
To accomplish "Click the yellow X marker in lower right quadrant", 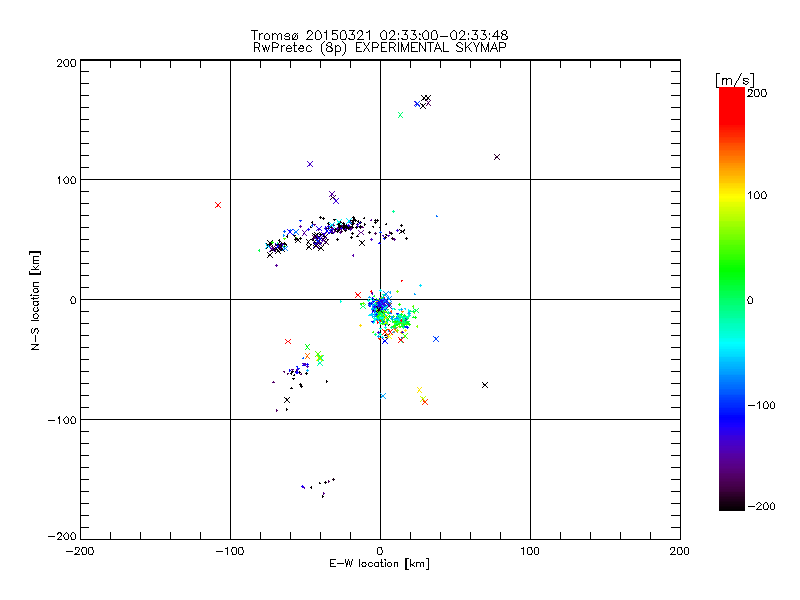I will pyautogui.click(x=419, y=390).
